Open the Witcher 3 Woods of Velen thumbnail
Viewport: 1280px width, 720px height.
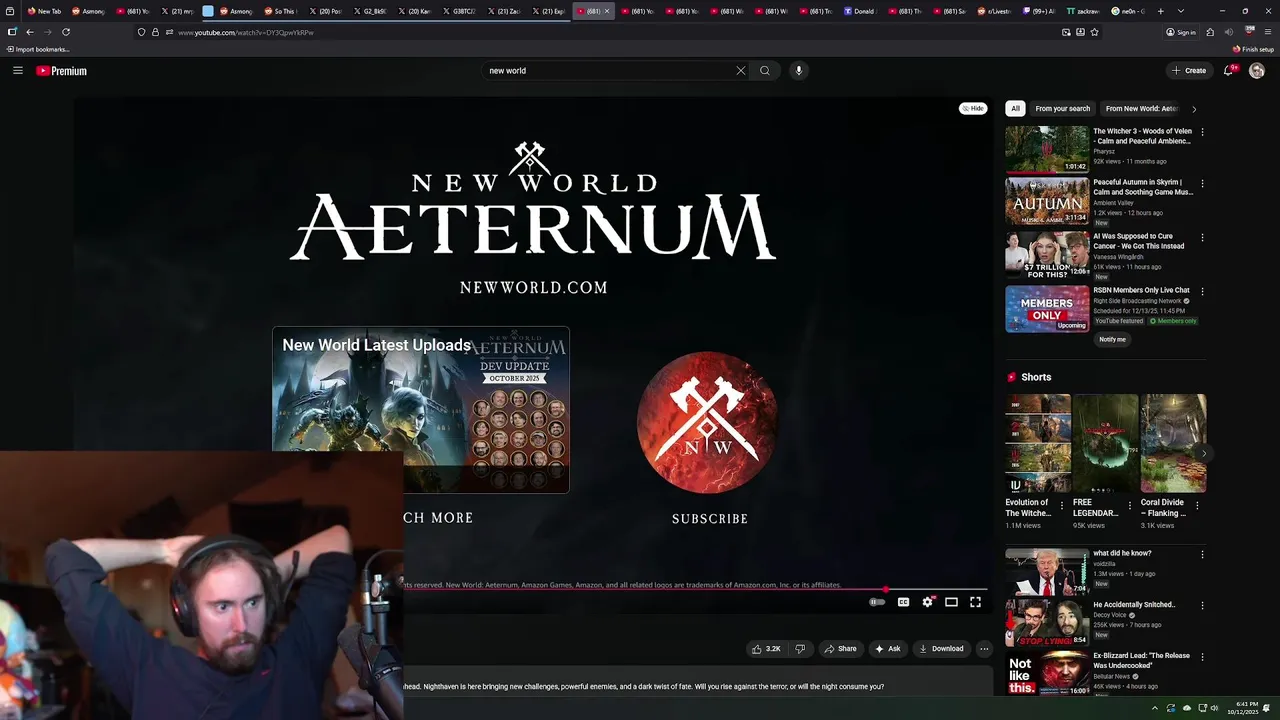pos(1047,149)
